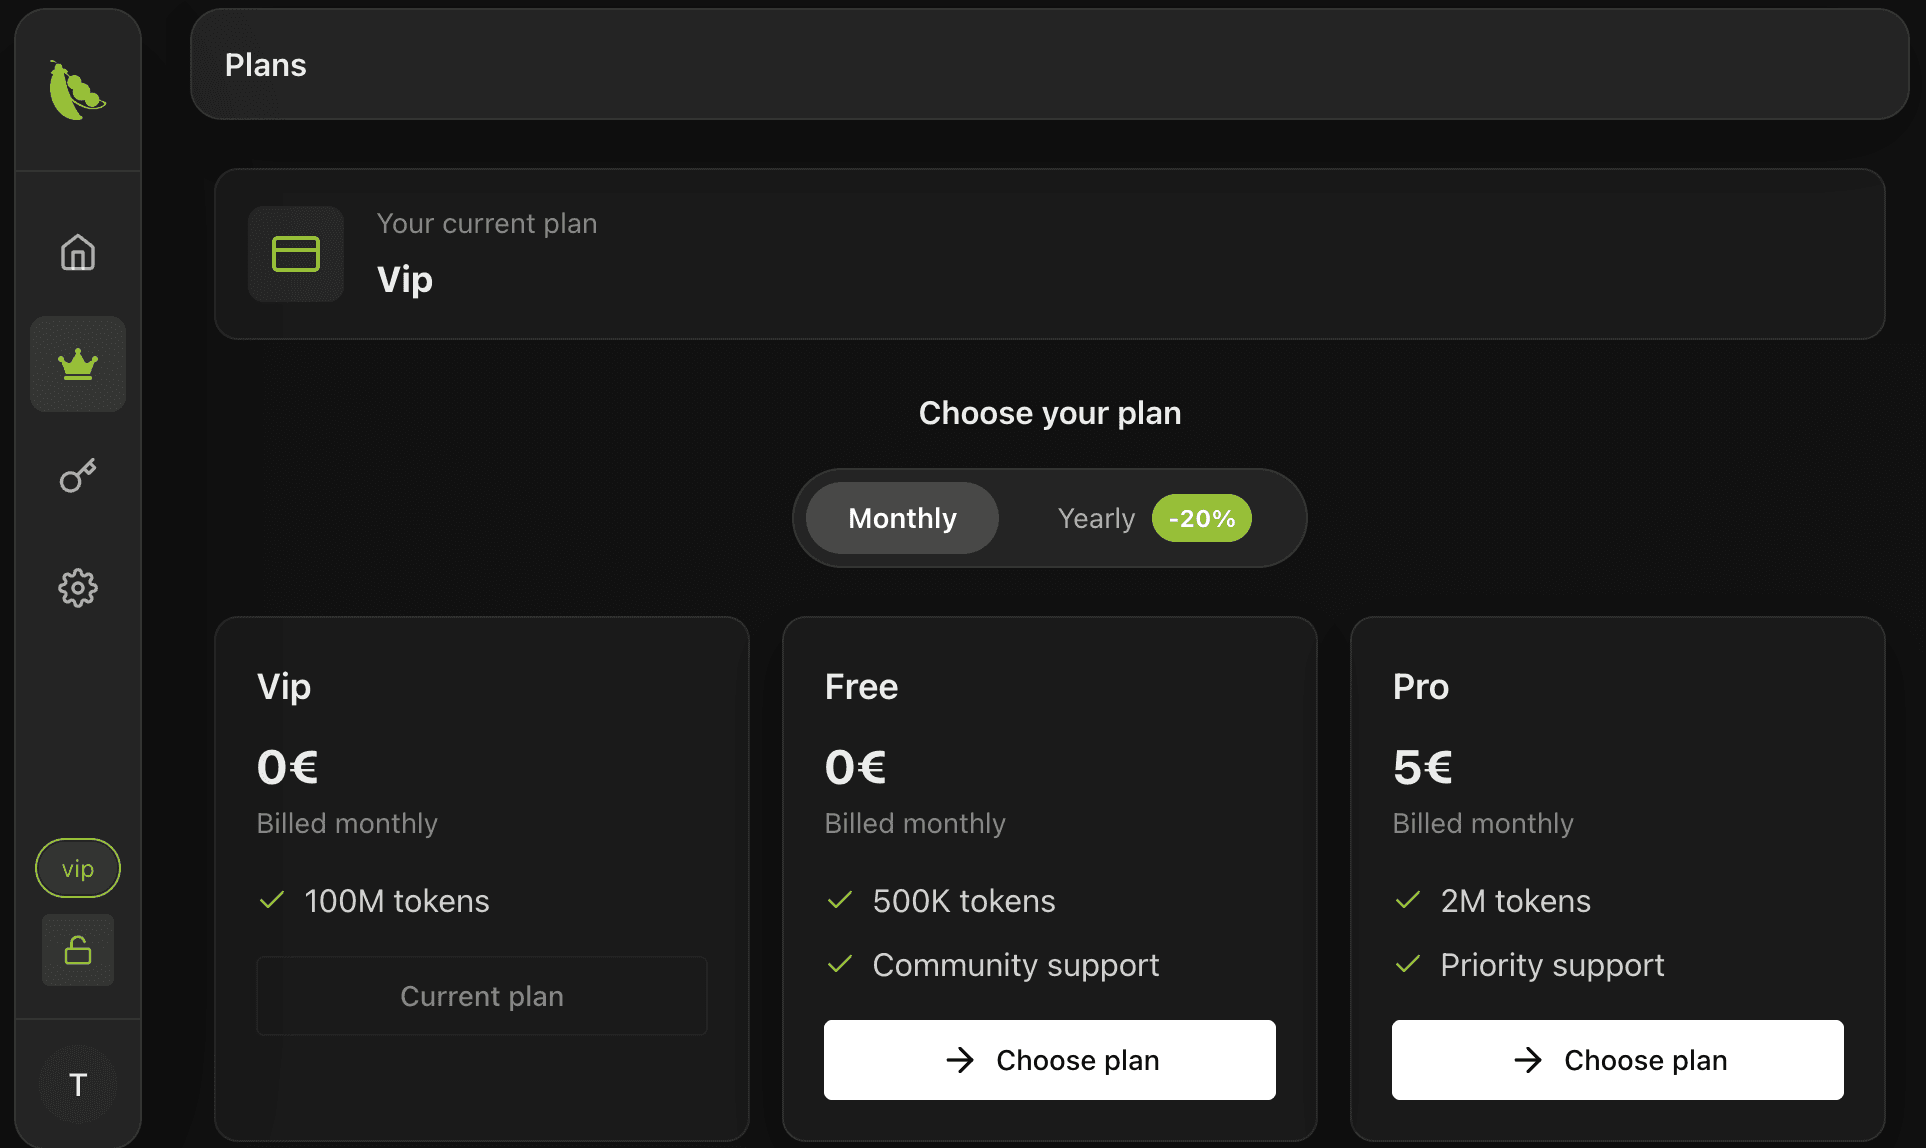Click the Priority support checkmark
Image resolution: width=1926 pixels, height=1148 pixels.
coord(1408,964)
